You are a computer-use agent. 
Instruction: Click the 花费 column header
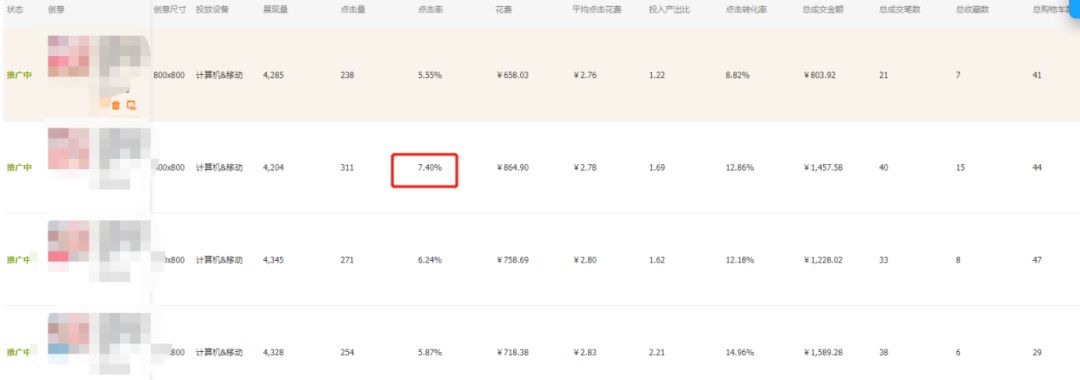point(503,11)
